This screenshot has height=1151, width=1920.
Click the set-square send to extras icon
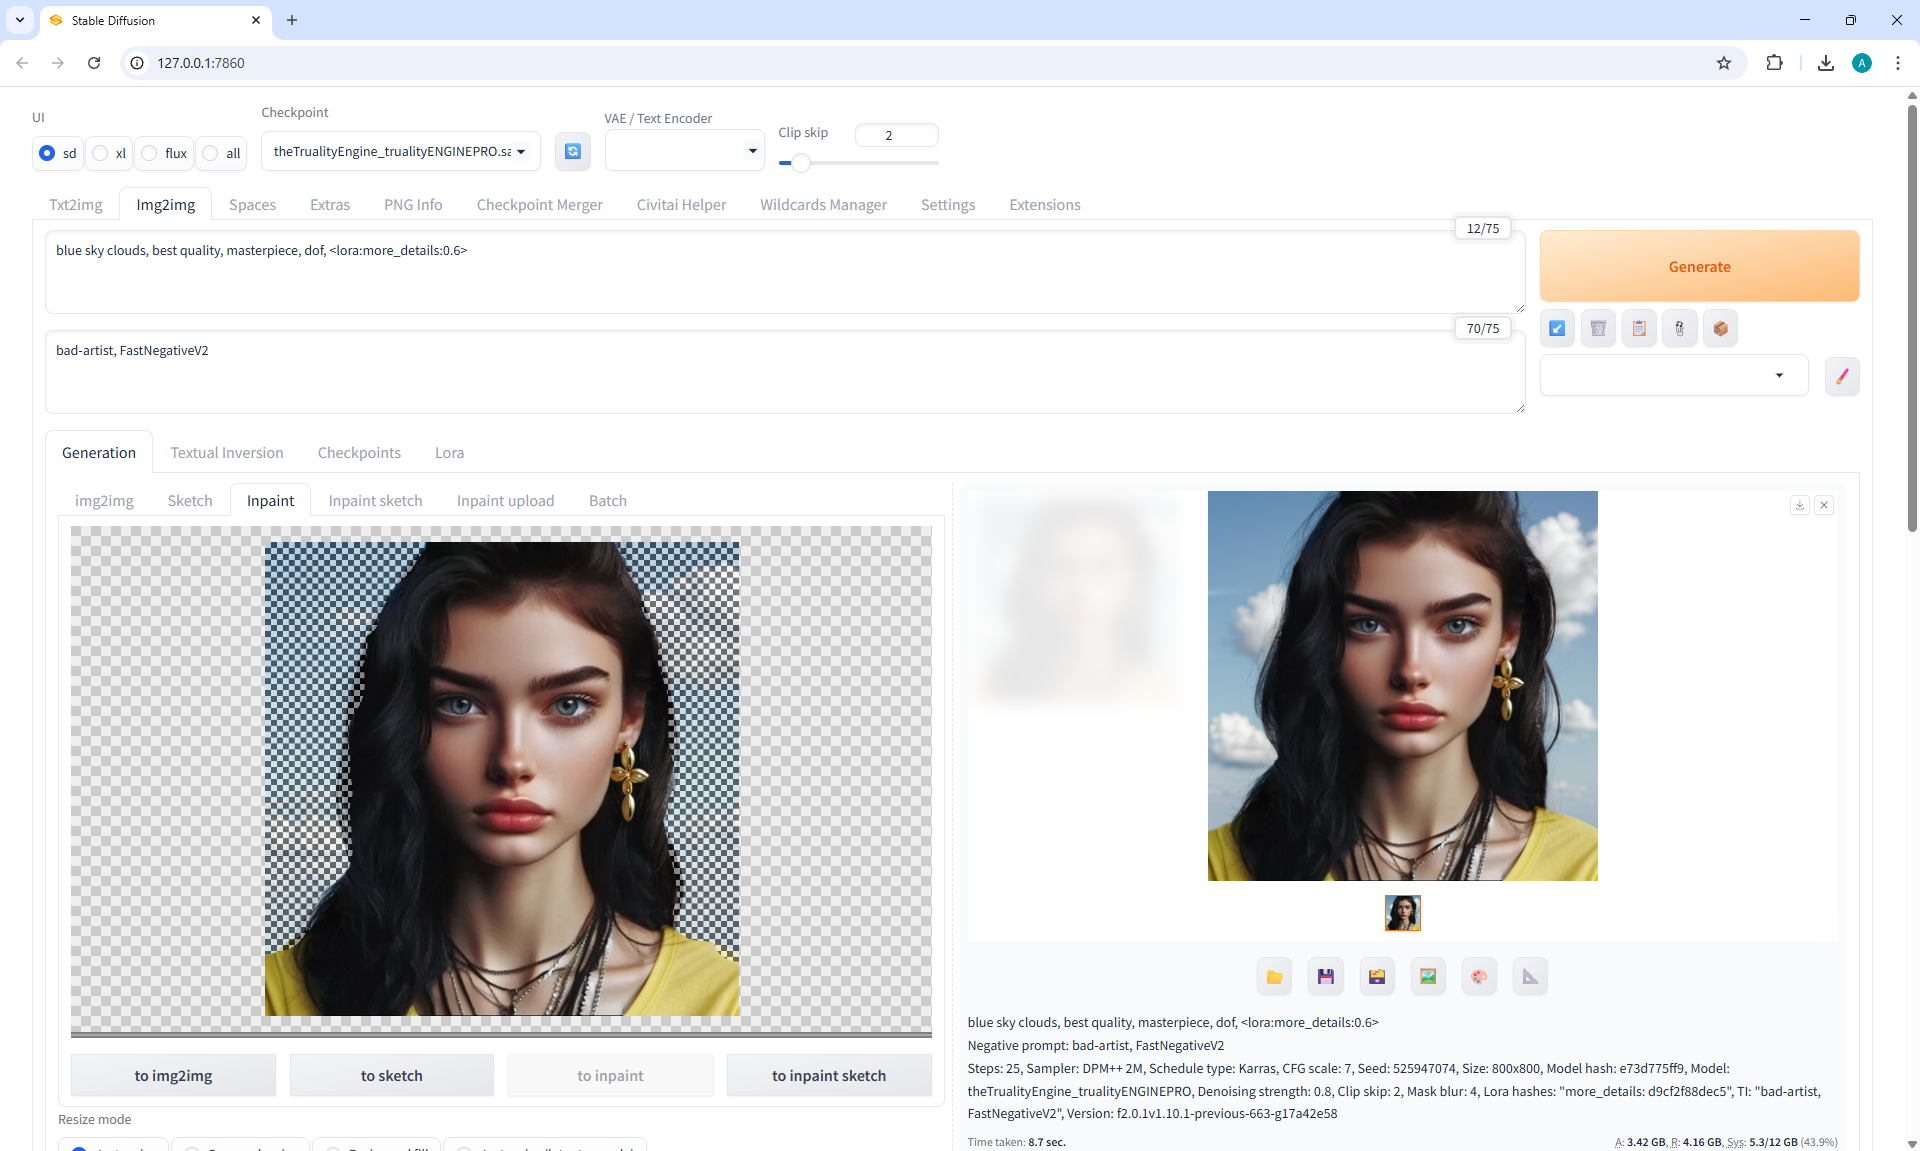[1530, 976]
